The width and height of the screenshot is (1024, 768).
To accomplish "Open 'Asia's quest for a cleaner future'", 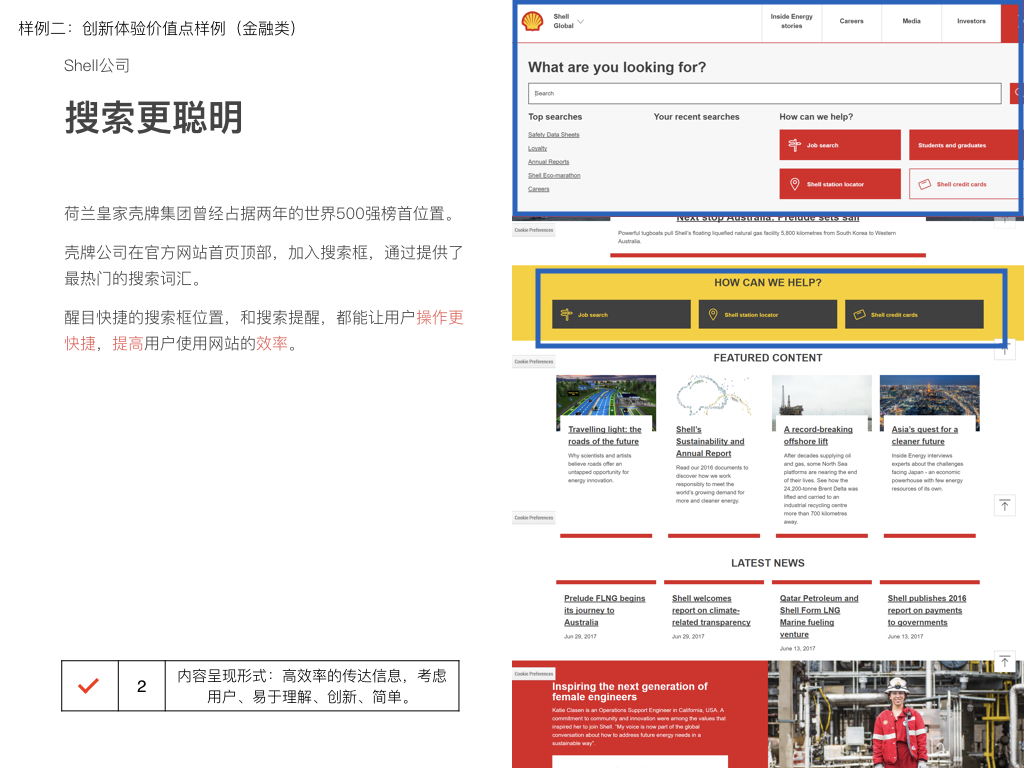I will (925, 436).
